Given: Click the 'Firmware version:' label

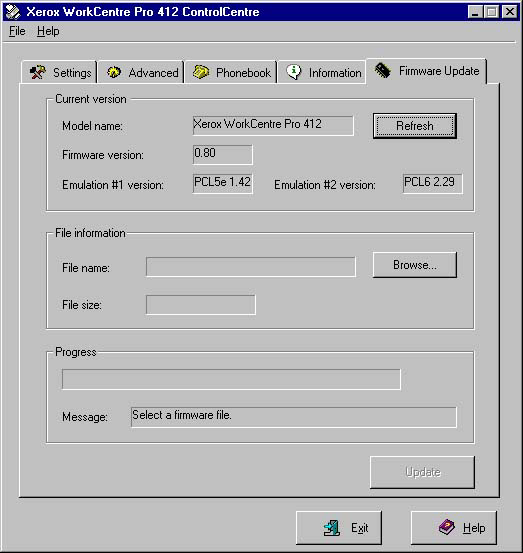Looking at the screenshot, I should (103, 155).
